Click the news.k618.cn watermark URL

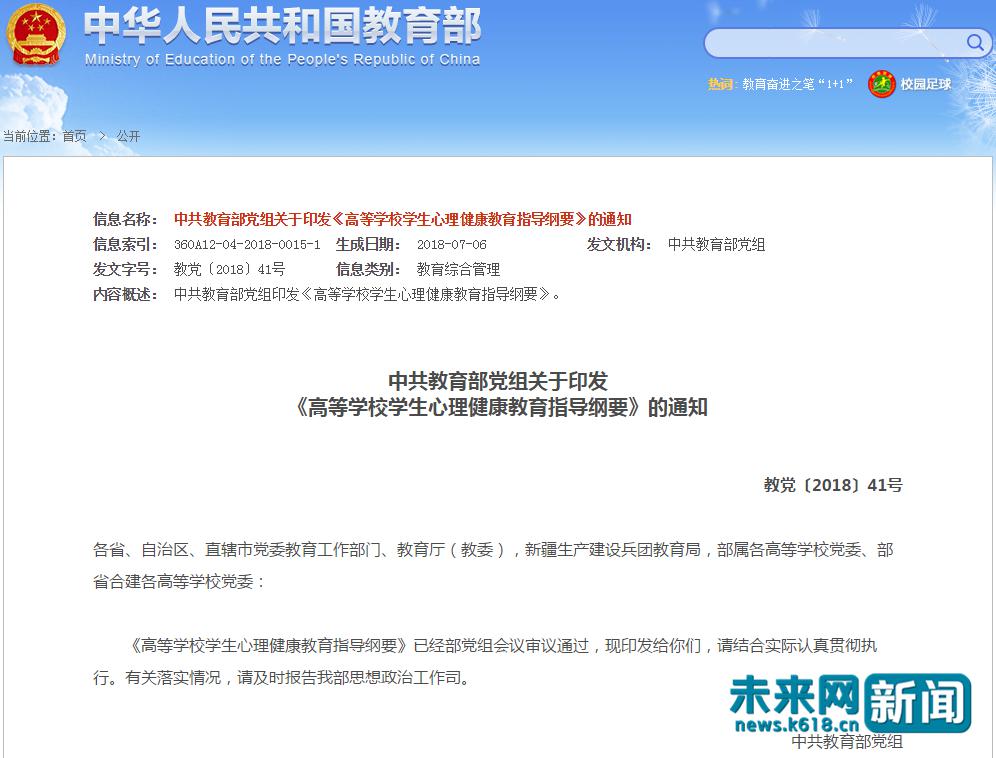(796, 725)
